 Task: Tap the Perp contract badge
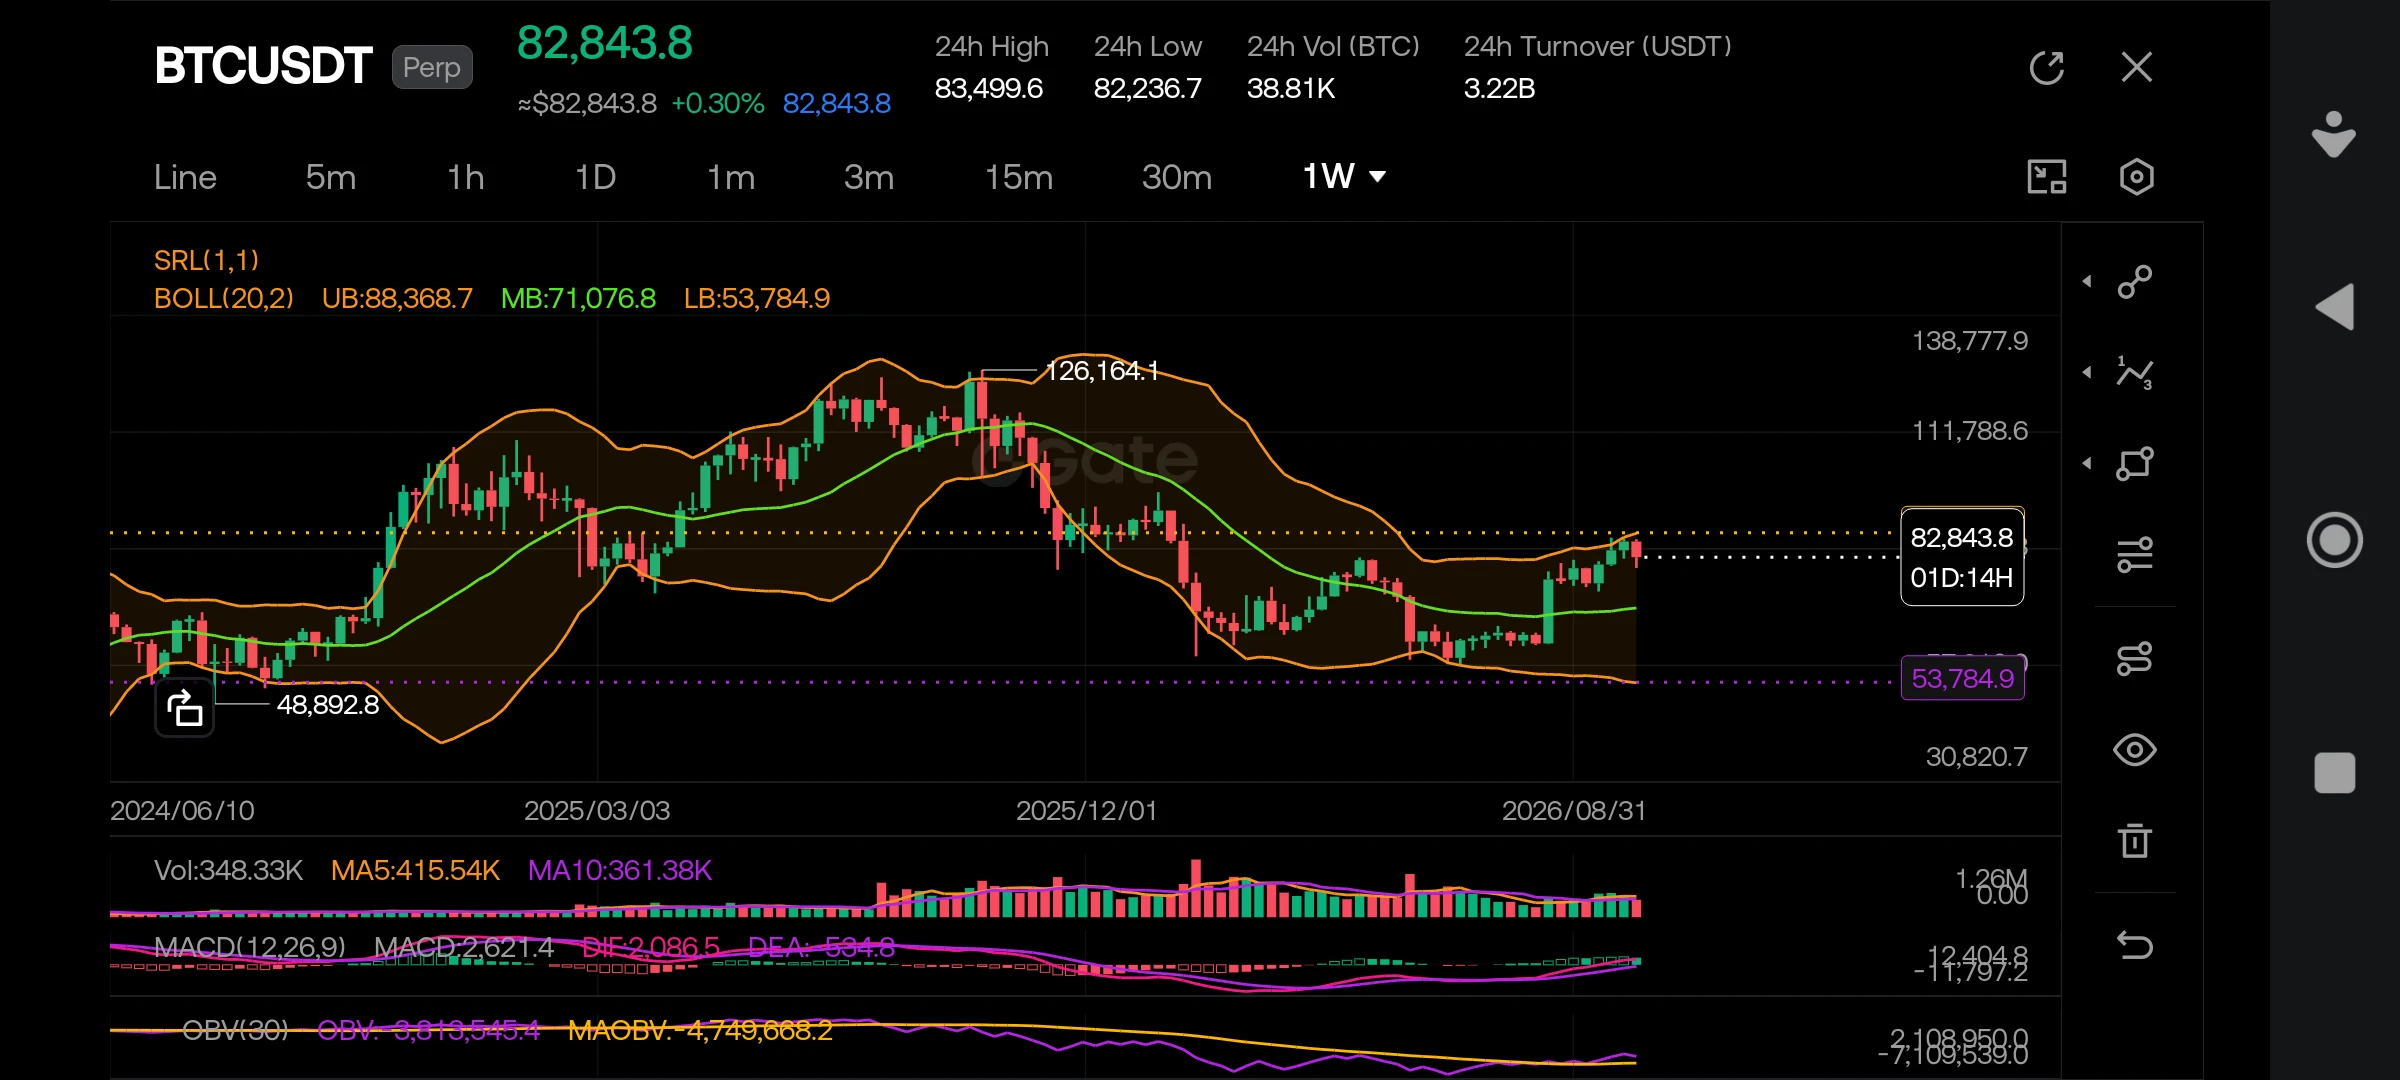click(x=432, y=67)
